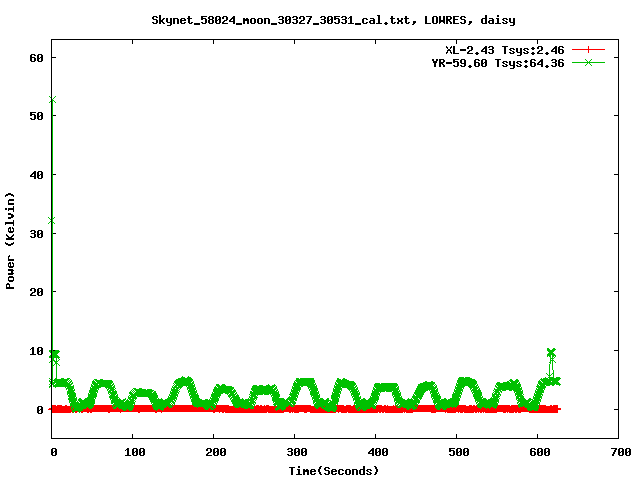Click the green spike data point near 53 Kelvin
The image size is (640, 480).
coord(52,100)
